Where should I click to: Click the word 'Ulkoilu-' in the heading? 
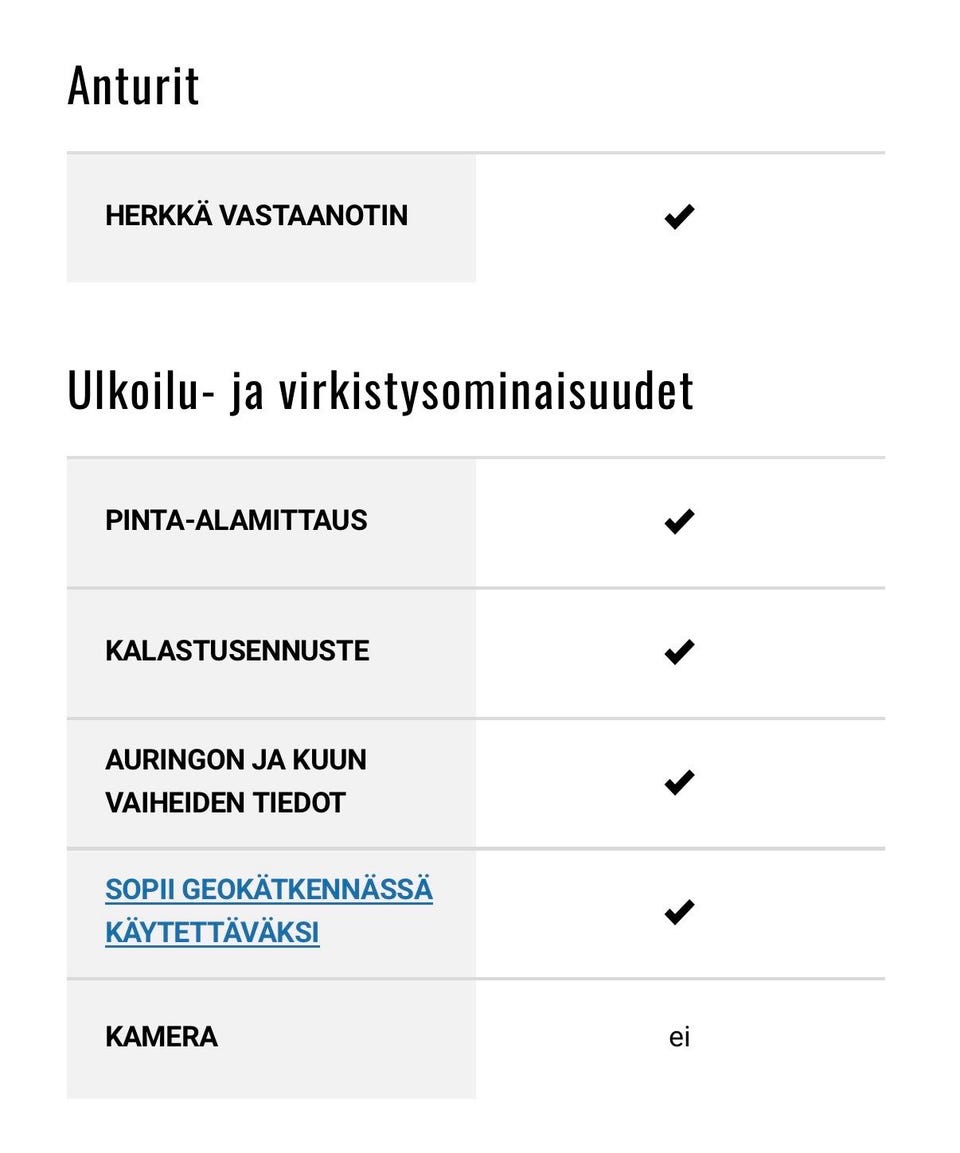pos(140,390)
